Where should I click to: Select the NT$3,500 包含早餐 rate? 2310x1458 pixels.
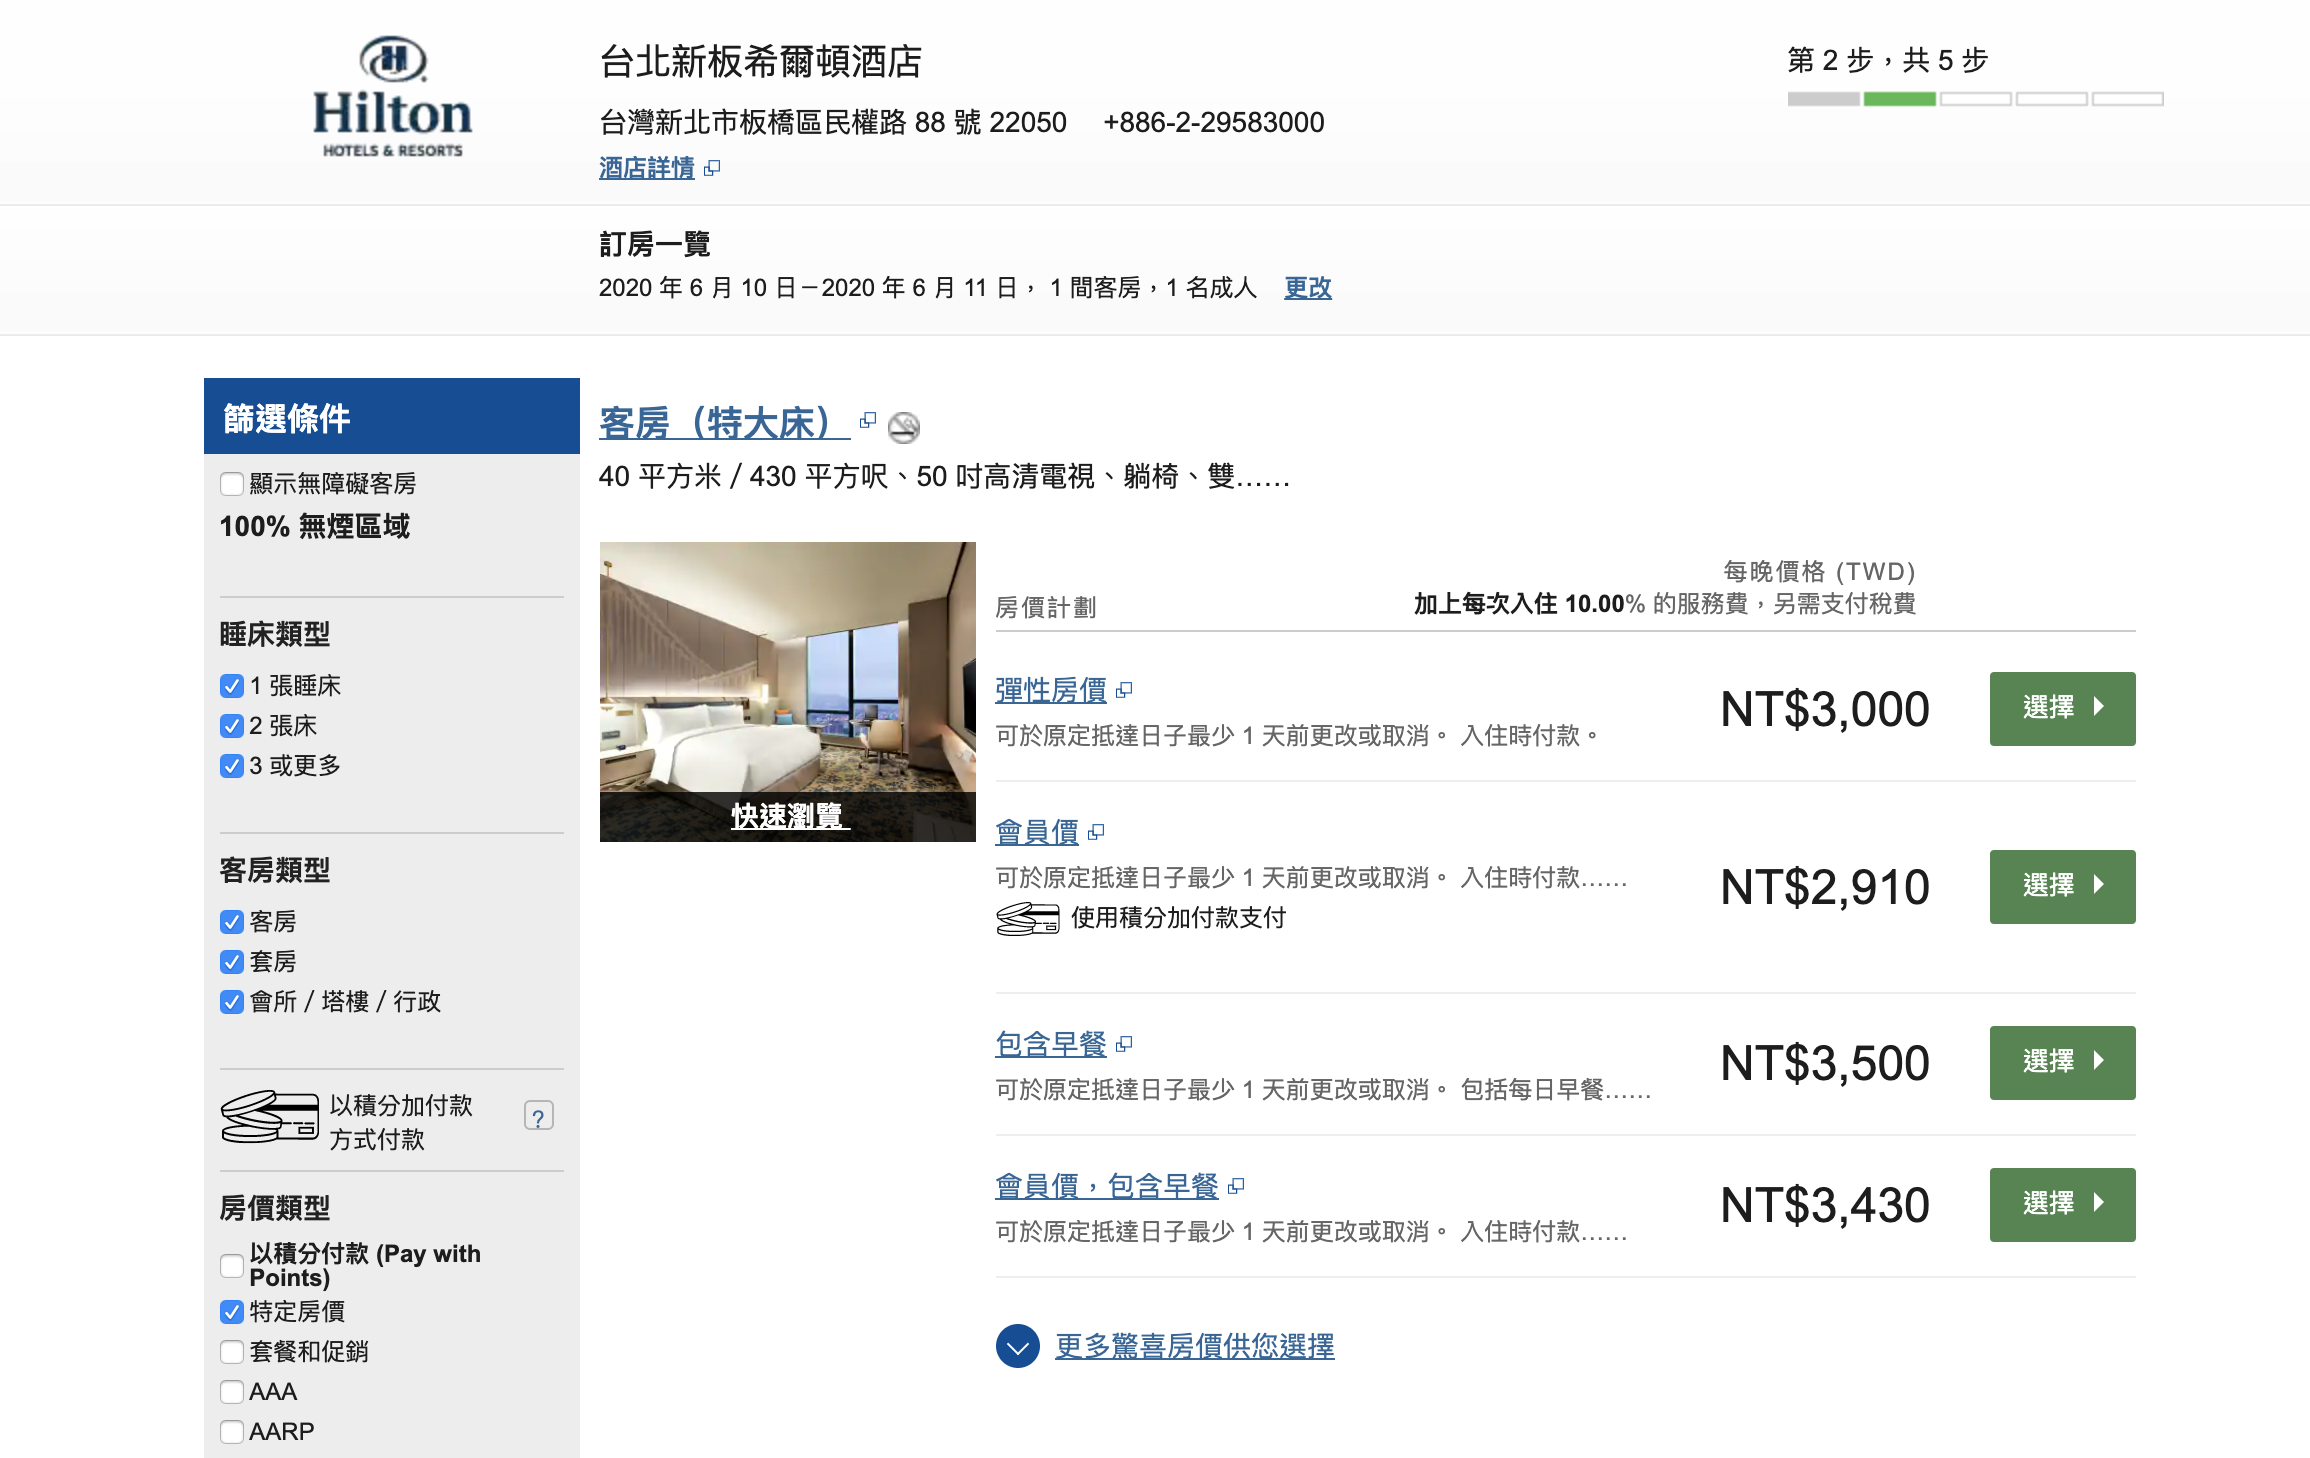pos(2062,1063)
